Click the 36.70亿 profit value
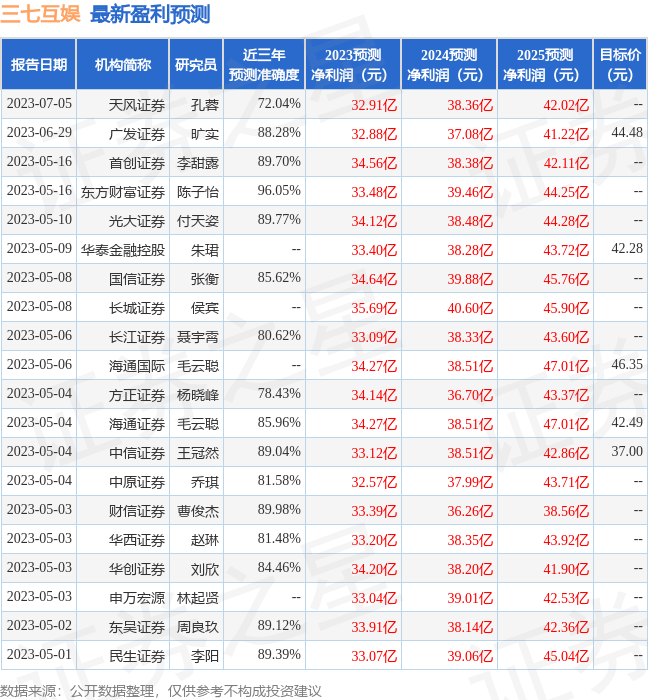Viewport: 648px width, 700px height. click(470, 395)
